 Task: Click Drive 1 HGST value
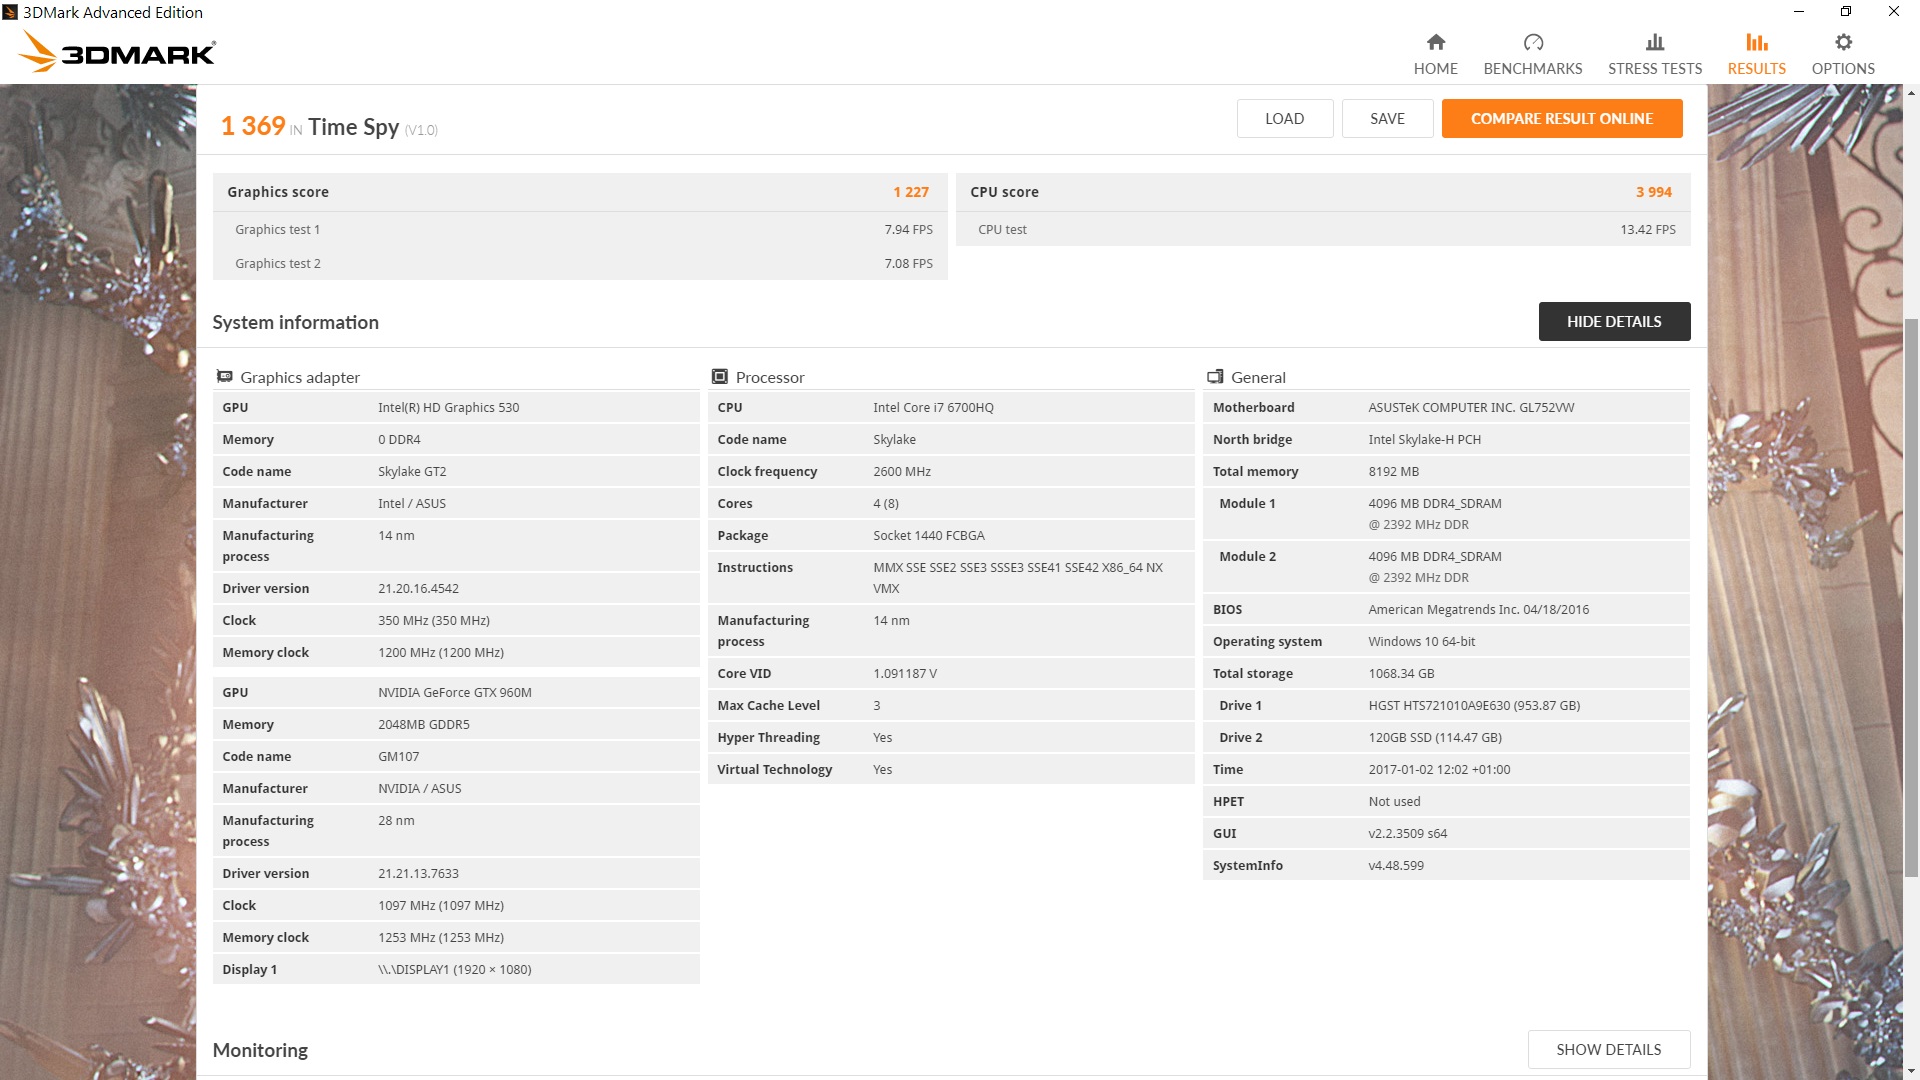(1474, 705)
